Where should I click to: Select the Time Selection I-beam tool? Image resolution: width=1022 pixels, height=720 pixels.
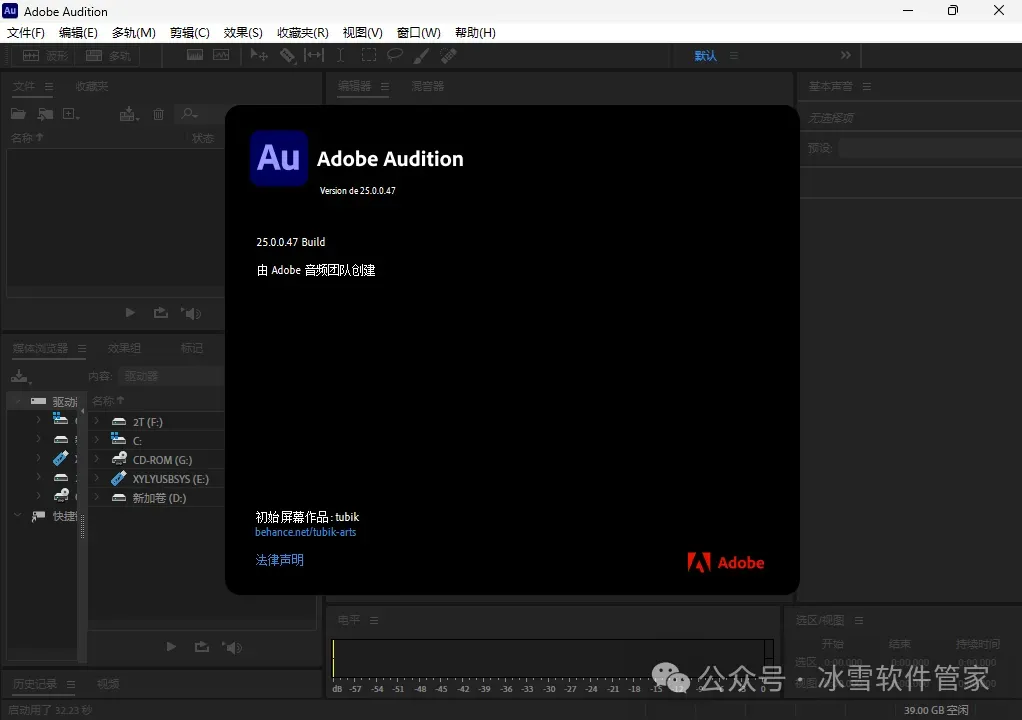coord(340,55)
